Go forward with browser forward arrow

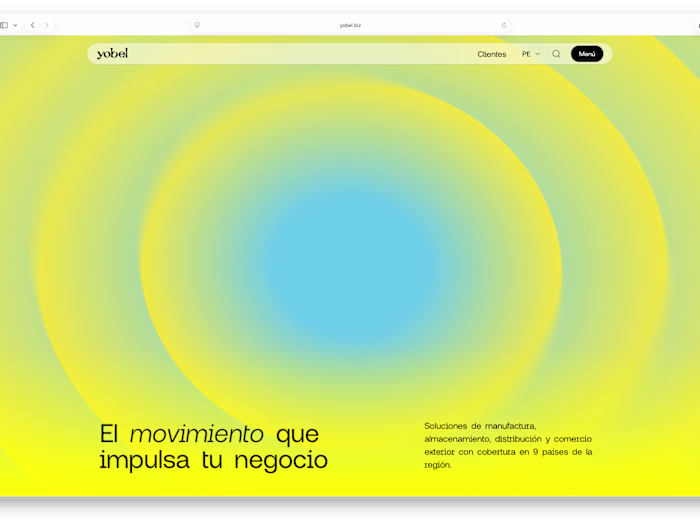tap(46, 25)
